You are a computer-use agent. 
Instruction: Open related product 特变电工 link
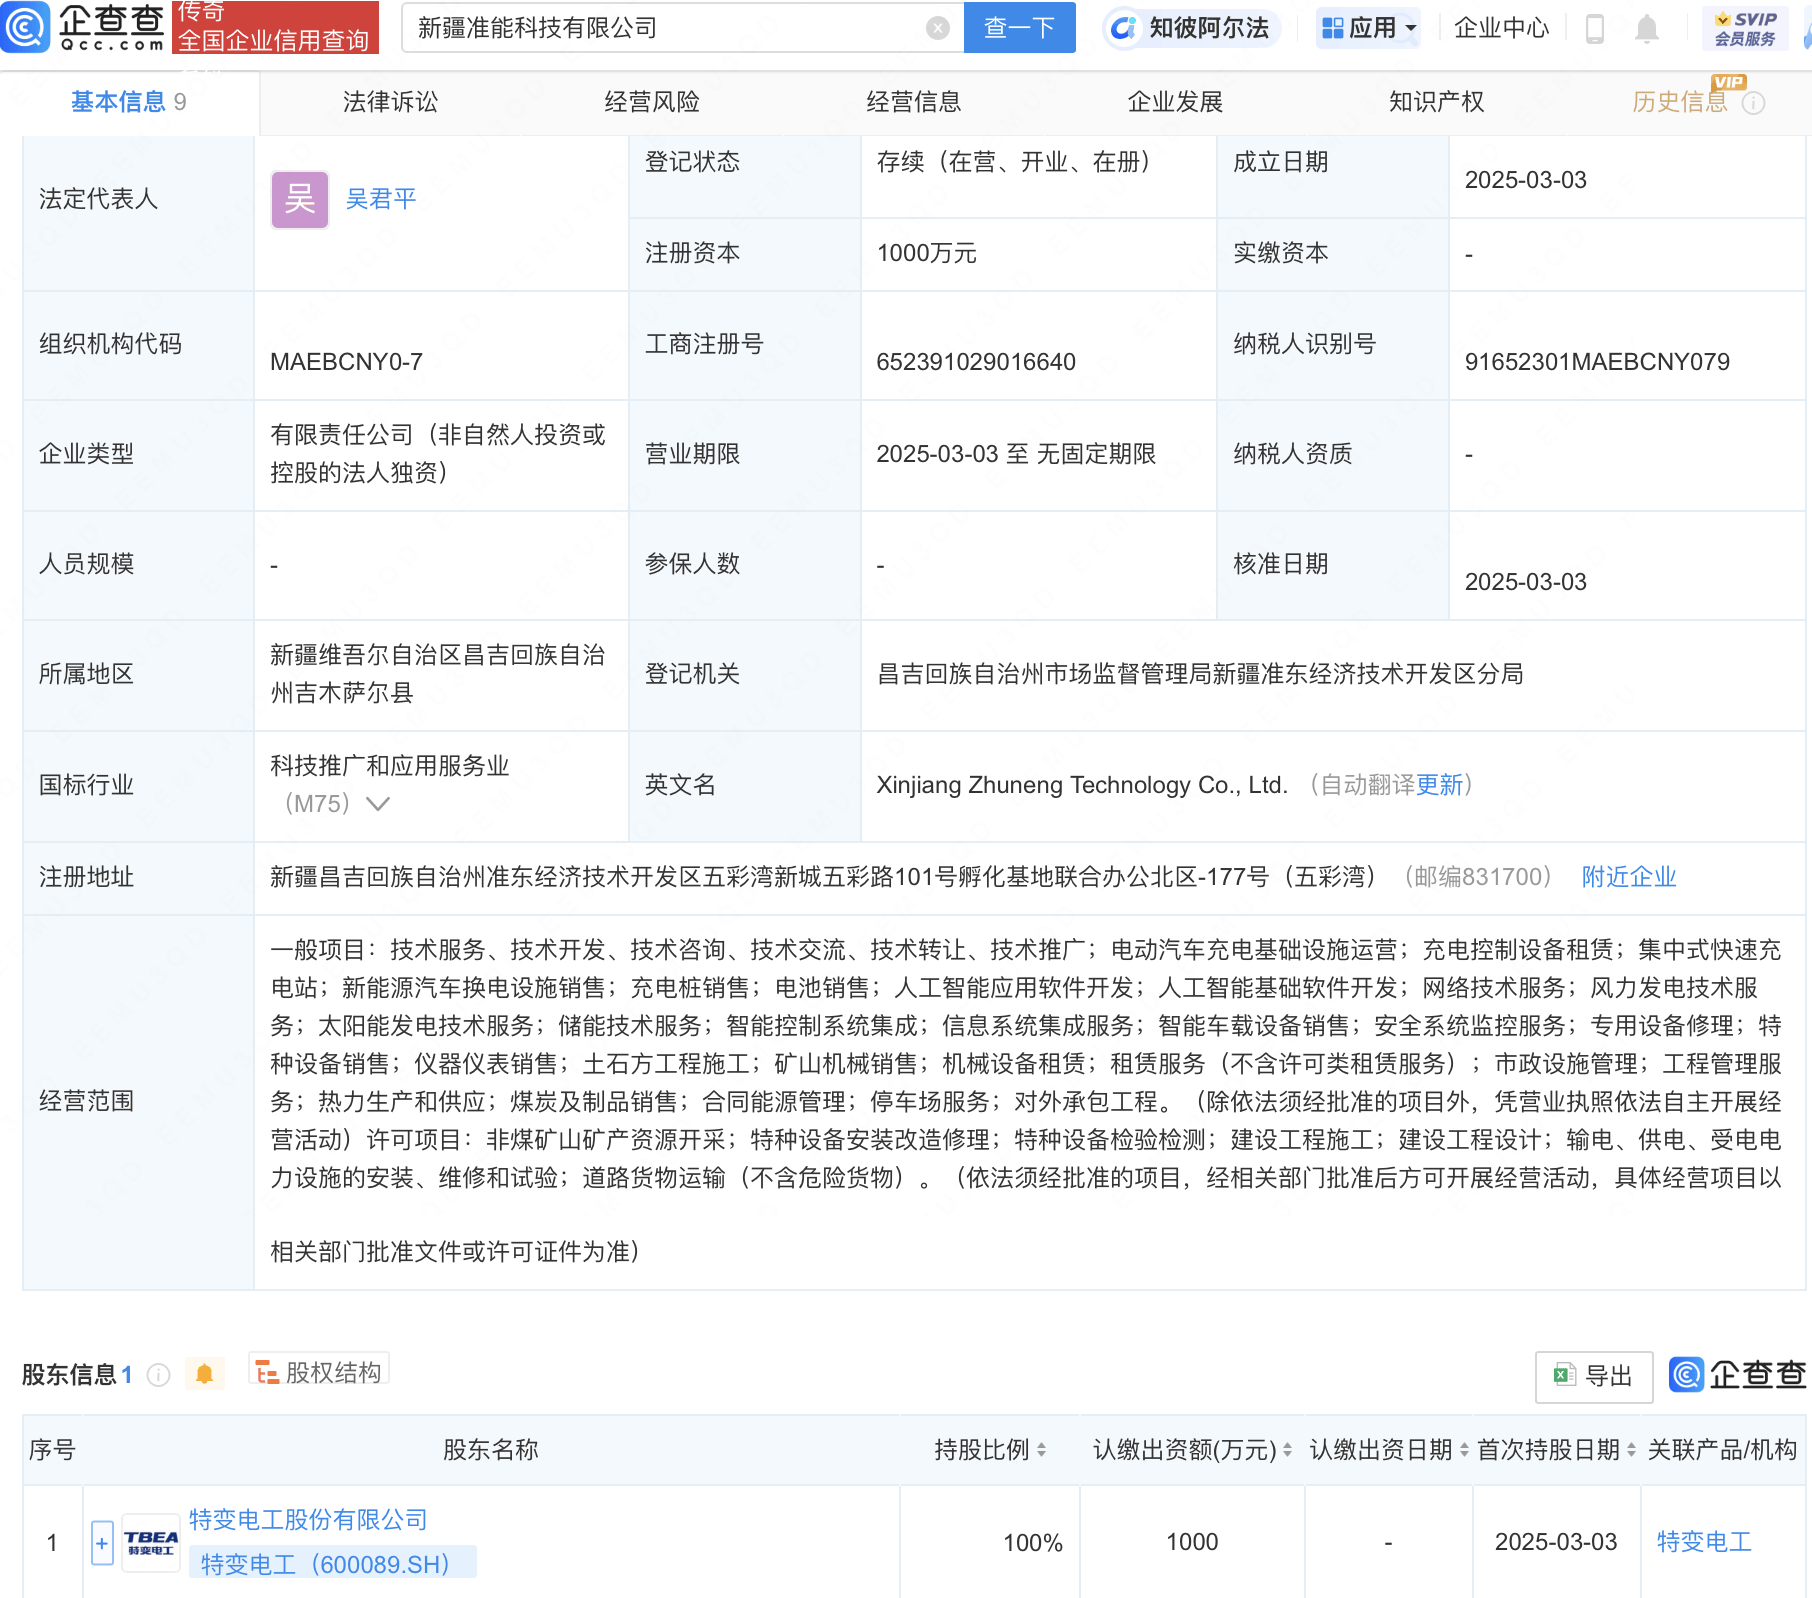(1704, 1542)
